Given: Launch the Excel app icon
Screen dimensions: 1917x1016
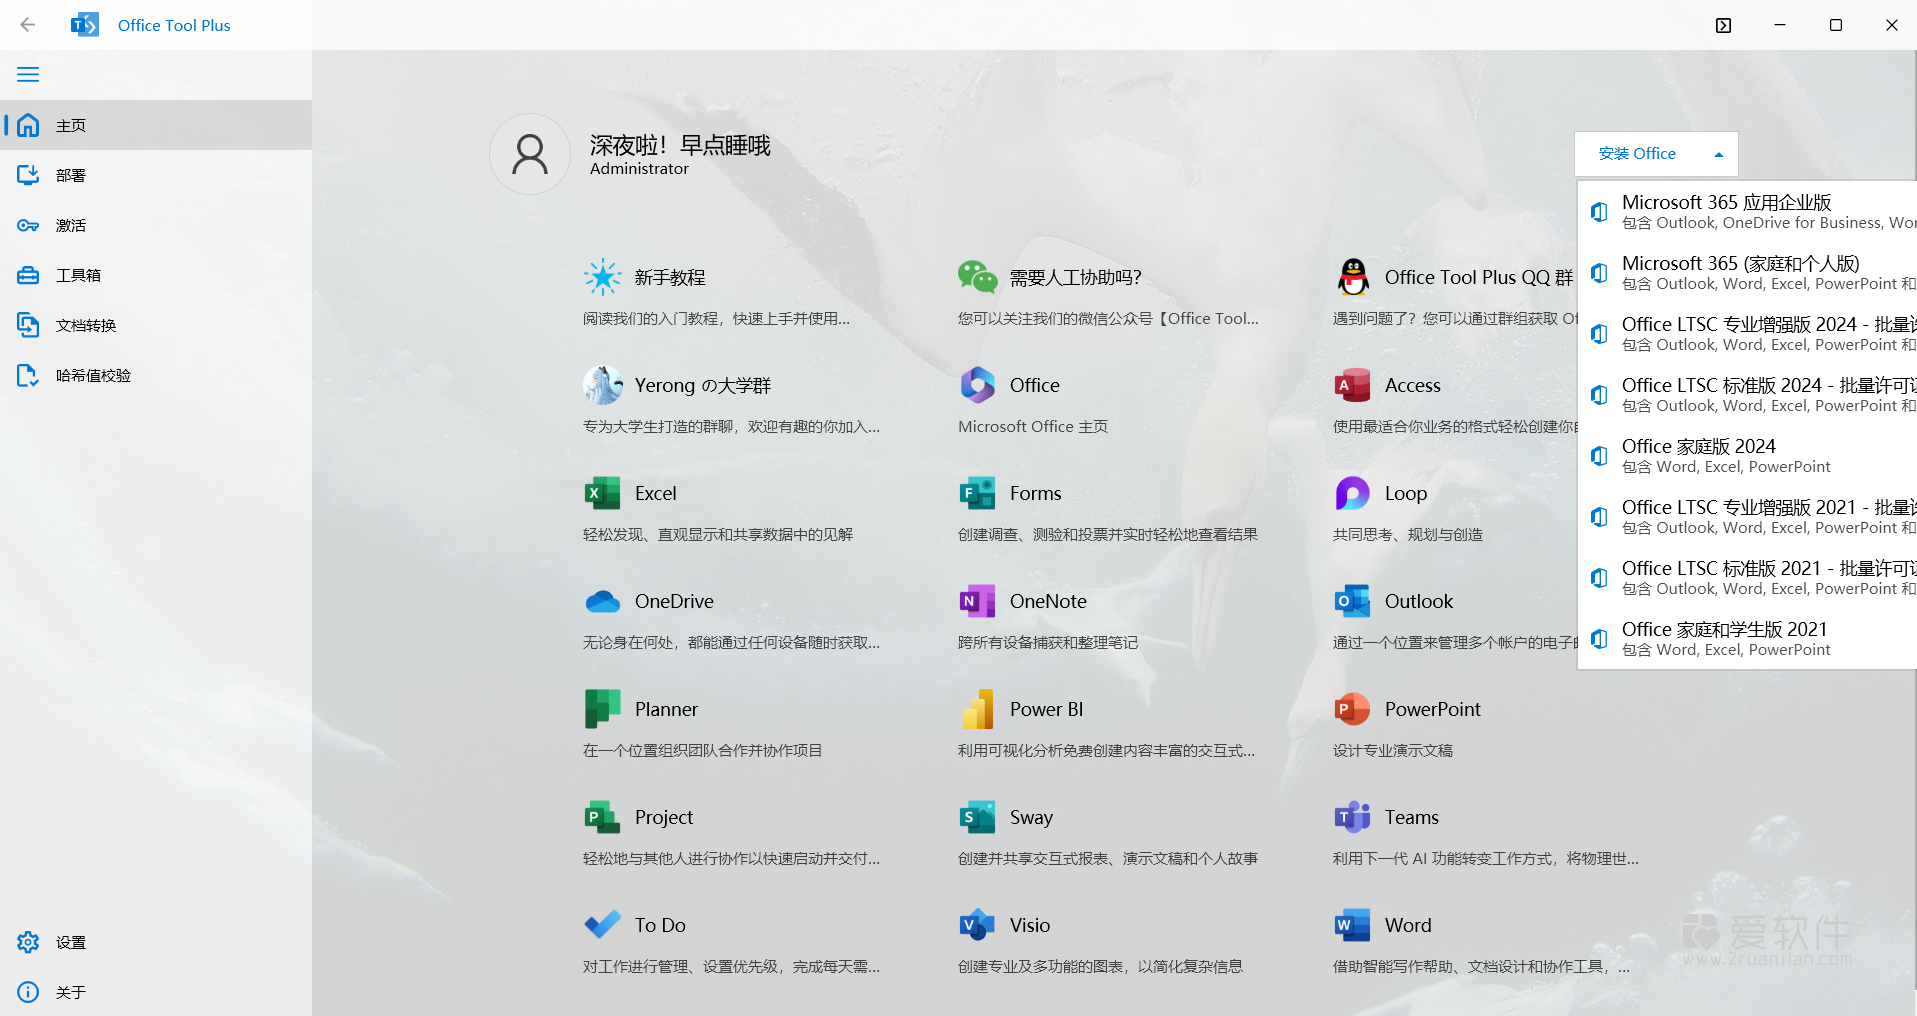Looking at the screenshot, I should pos(603,493).
